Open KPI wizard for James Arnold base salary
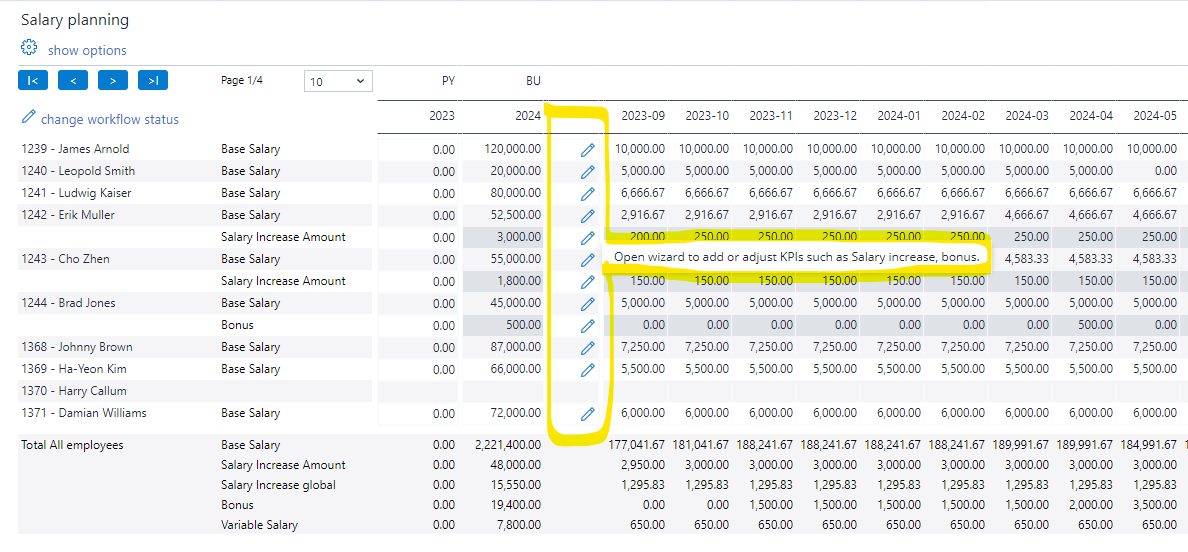The height and width of the screenshot is (552, 1188). coord(587,149)
